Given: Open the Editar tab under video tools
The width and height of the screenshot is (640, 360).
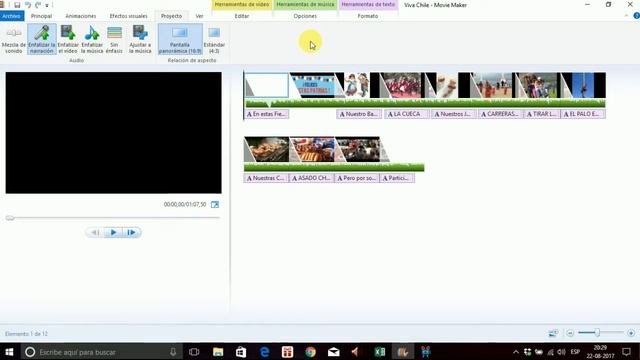Looking at the screenshot, I should [x=242, y=16].
